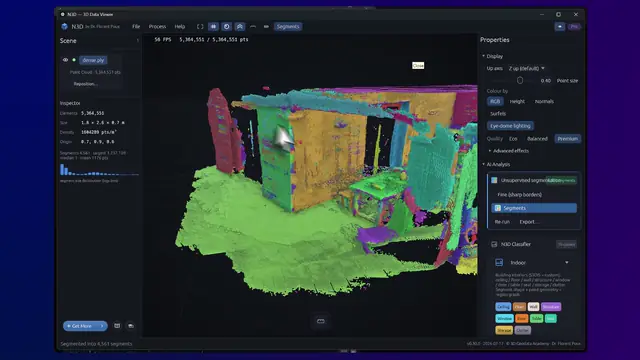Click the Wall class swatch

[x=533, y=307]
